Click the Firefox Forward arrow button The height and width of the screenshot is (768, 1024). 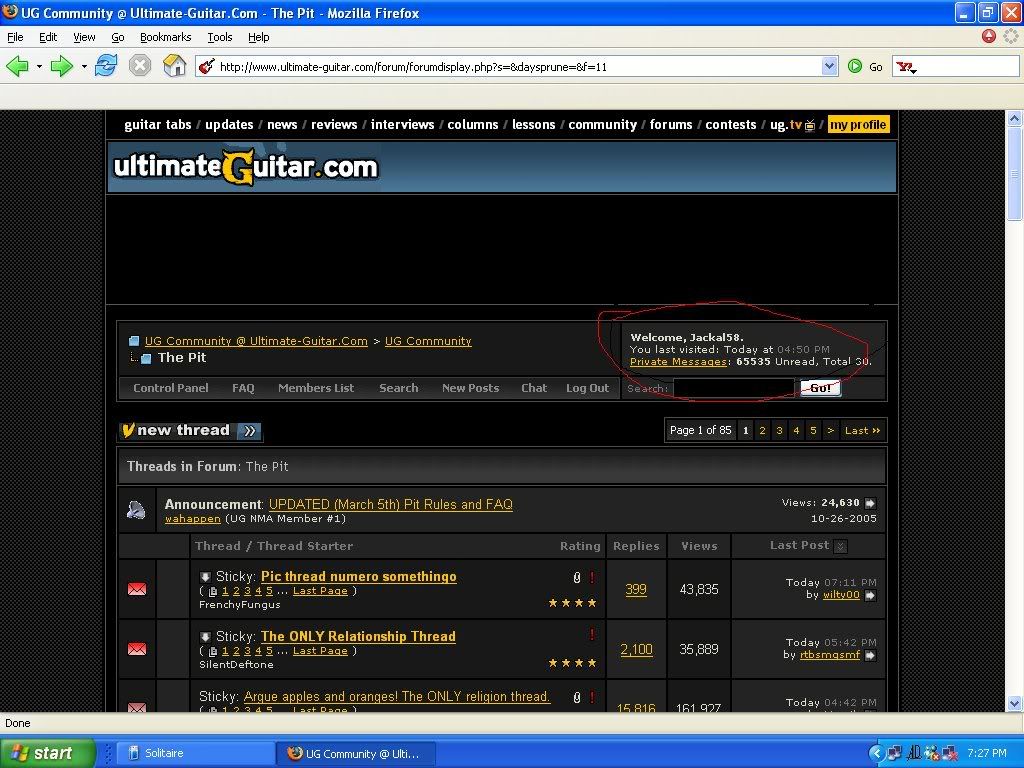pyautogui.click(x=62, y=66)
